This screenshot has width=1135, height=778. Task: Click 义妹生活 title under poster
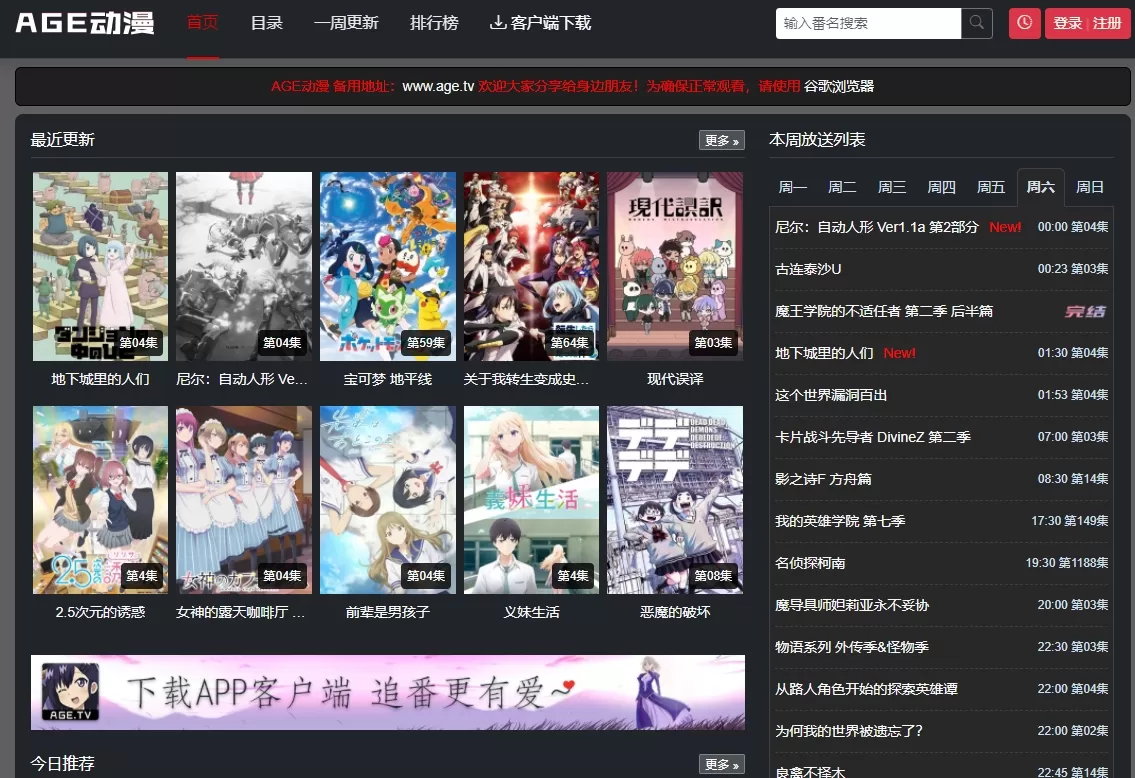pyautogui.click(x=531, y=612)
